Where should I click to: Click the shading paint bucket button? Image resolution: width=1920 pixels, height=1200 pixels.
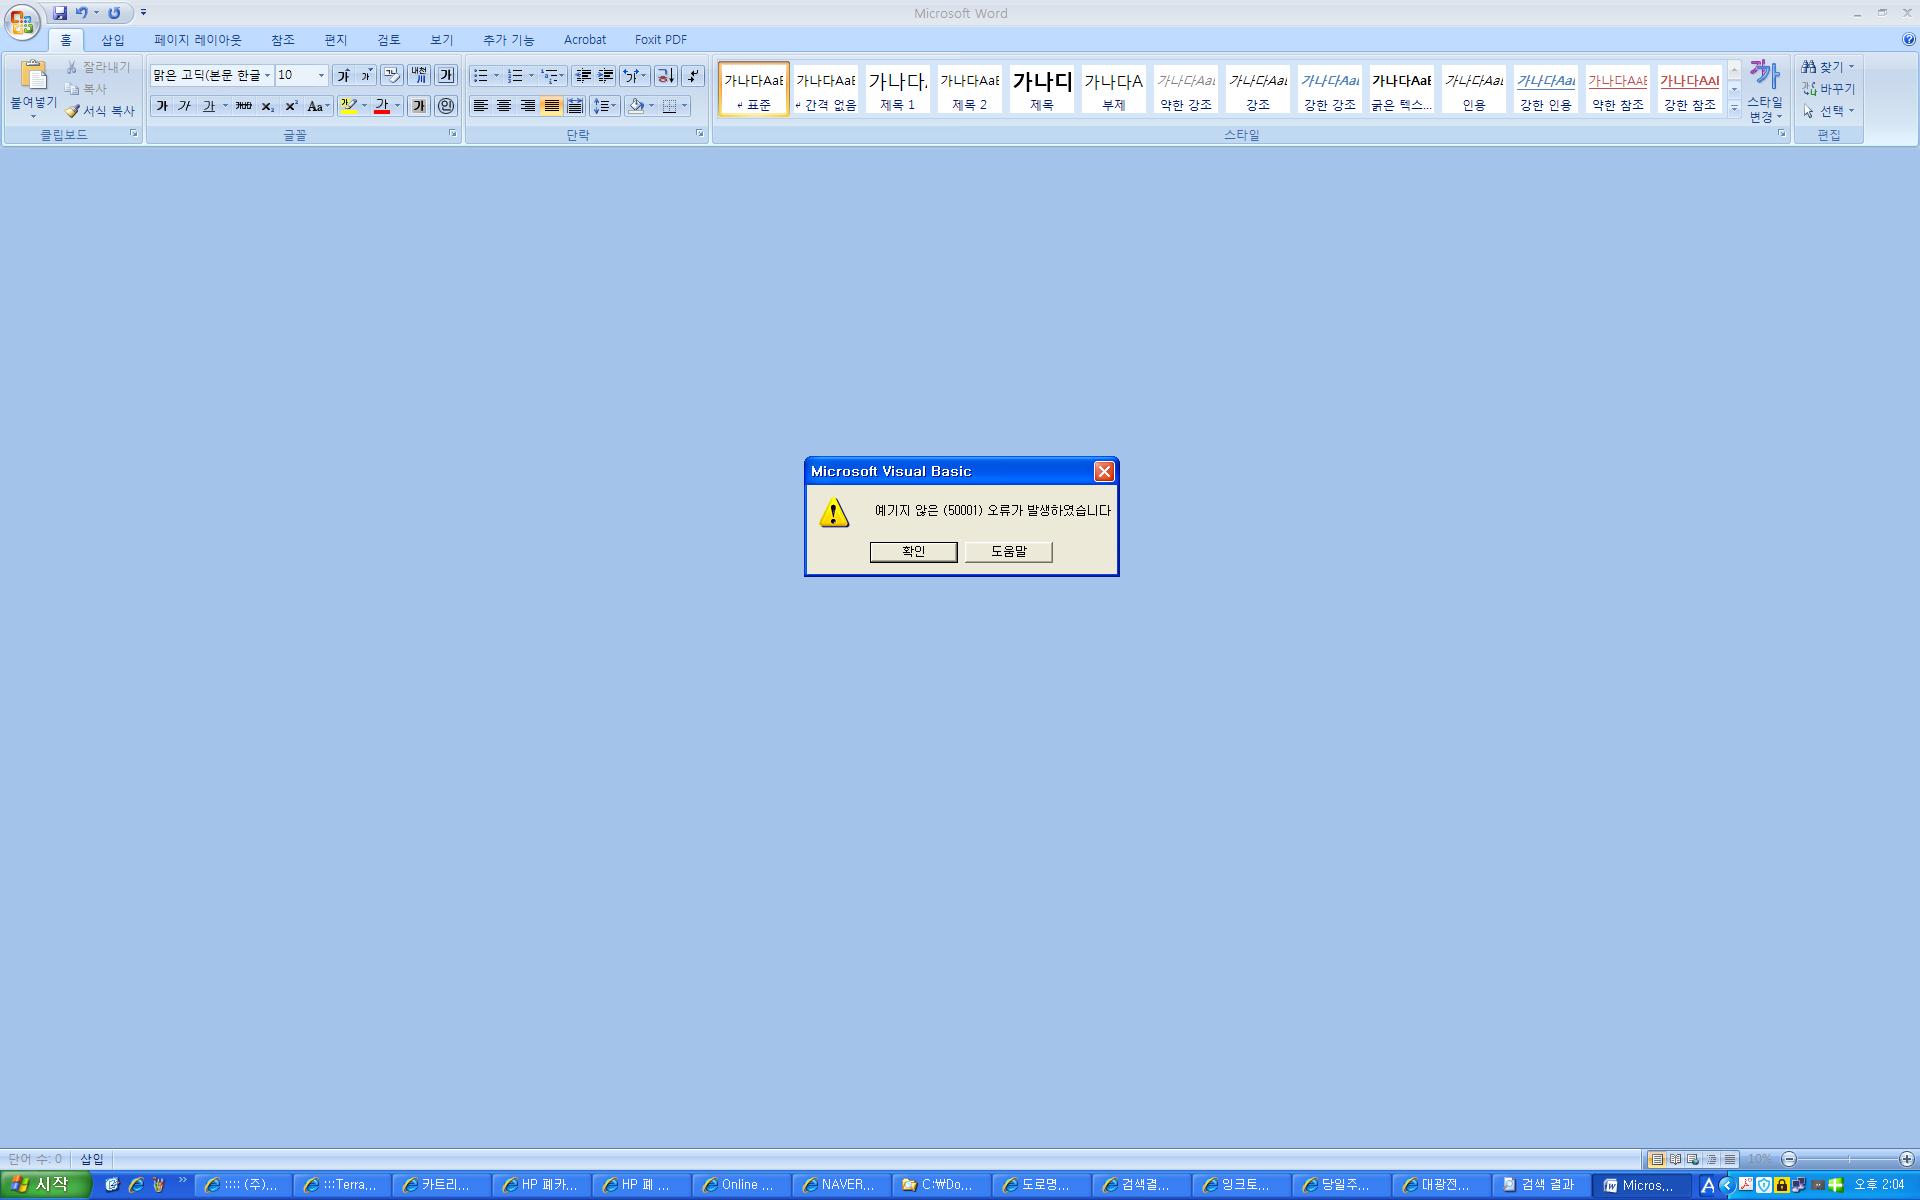636,106
